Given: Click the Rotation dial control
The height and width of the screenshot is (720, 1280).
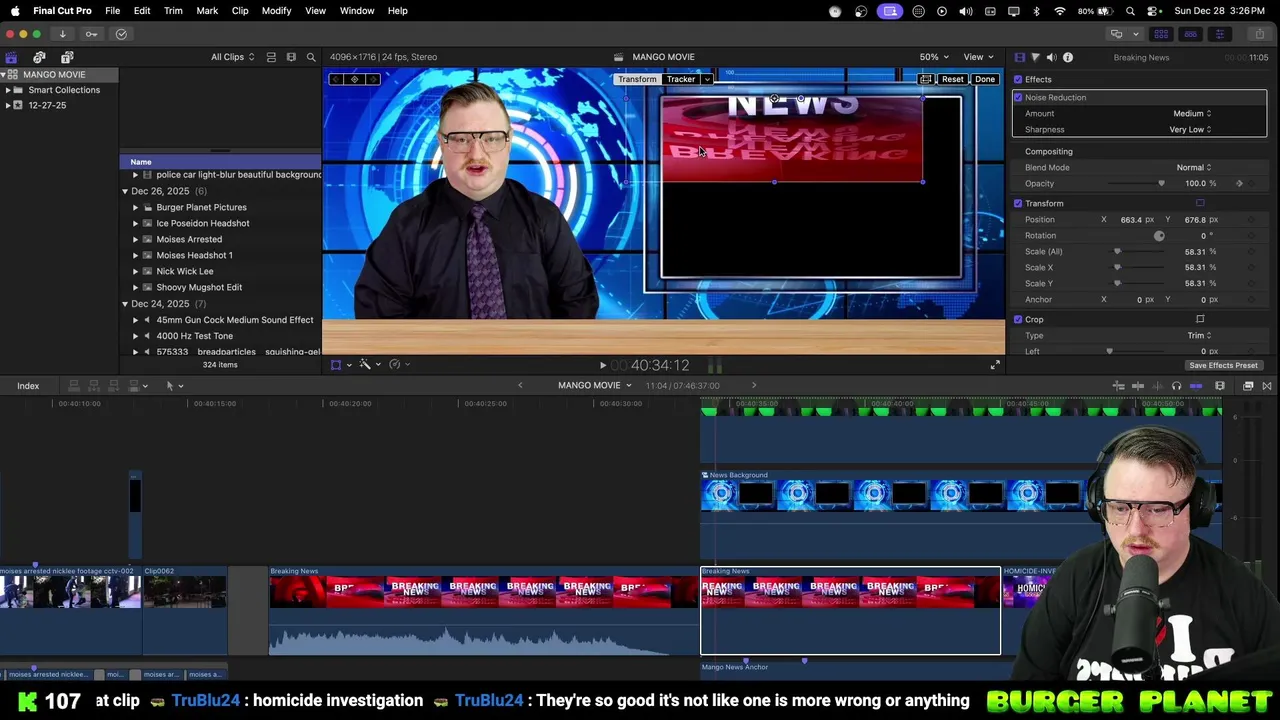Looking at the screenshot, I should click(1159, 235).
